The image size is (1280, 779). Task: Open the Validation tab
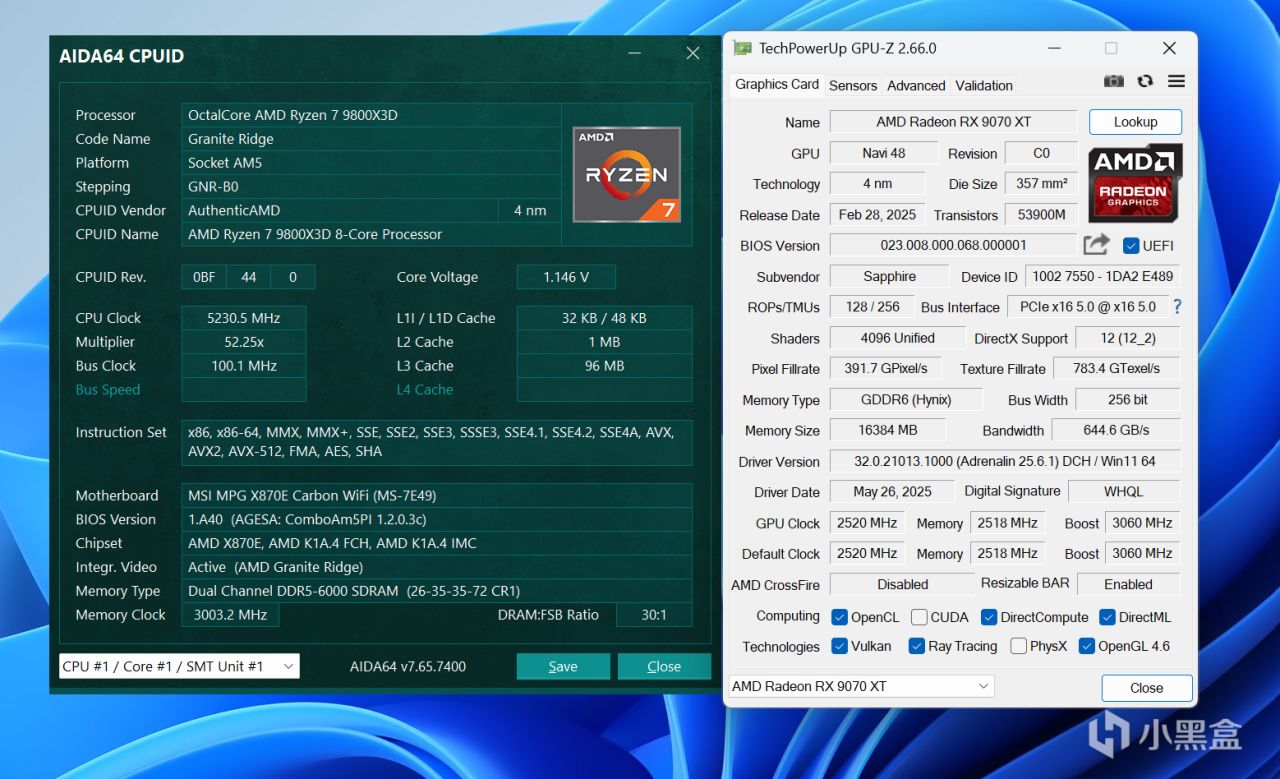984,86
